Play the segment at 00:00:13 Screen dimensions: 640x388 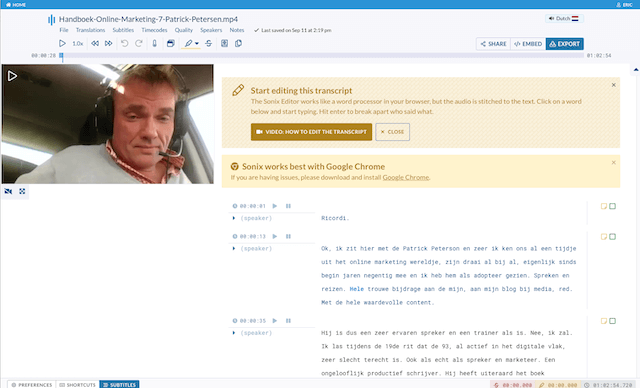275,236
